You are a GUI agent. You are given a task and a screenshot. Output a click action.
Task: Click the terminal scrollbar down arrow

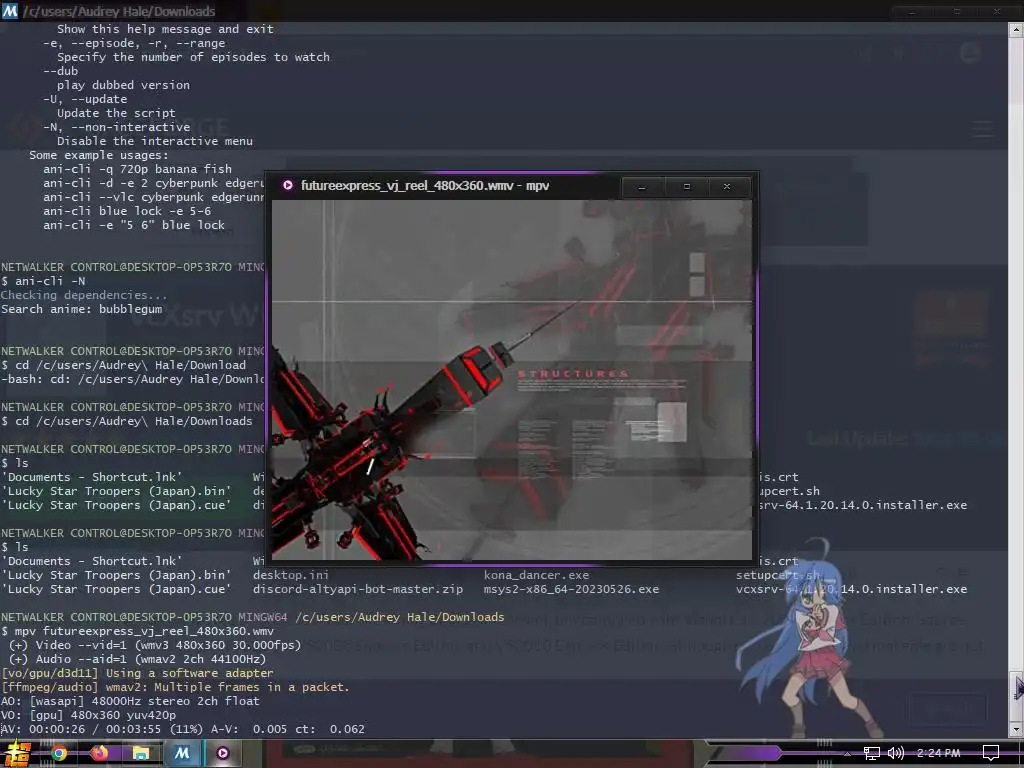[x=1016, y=729]
